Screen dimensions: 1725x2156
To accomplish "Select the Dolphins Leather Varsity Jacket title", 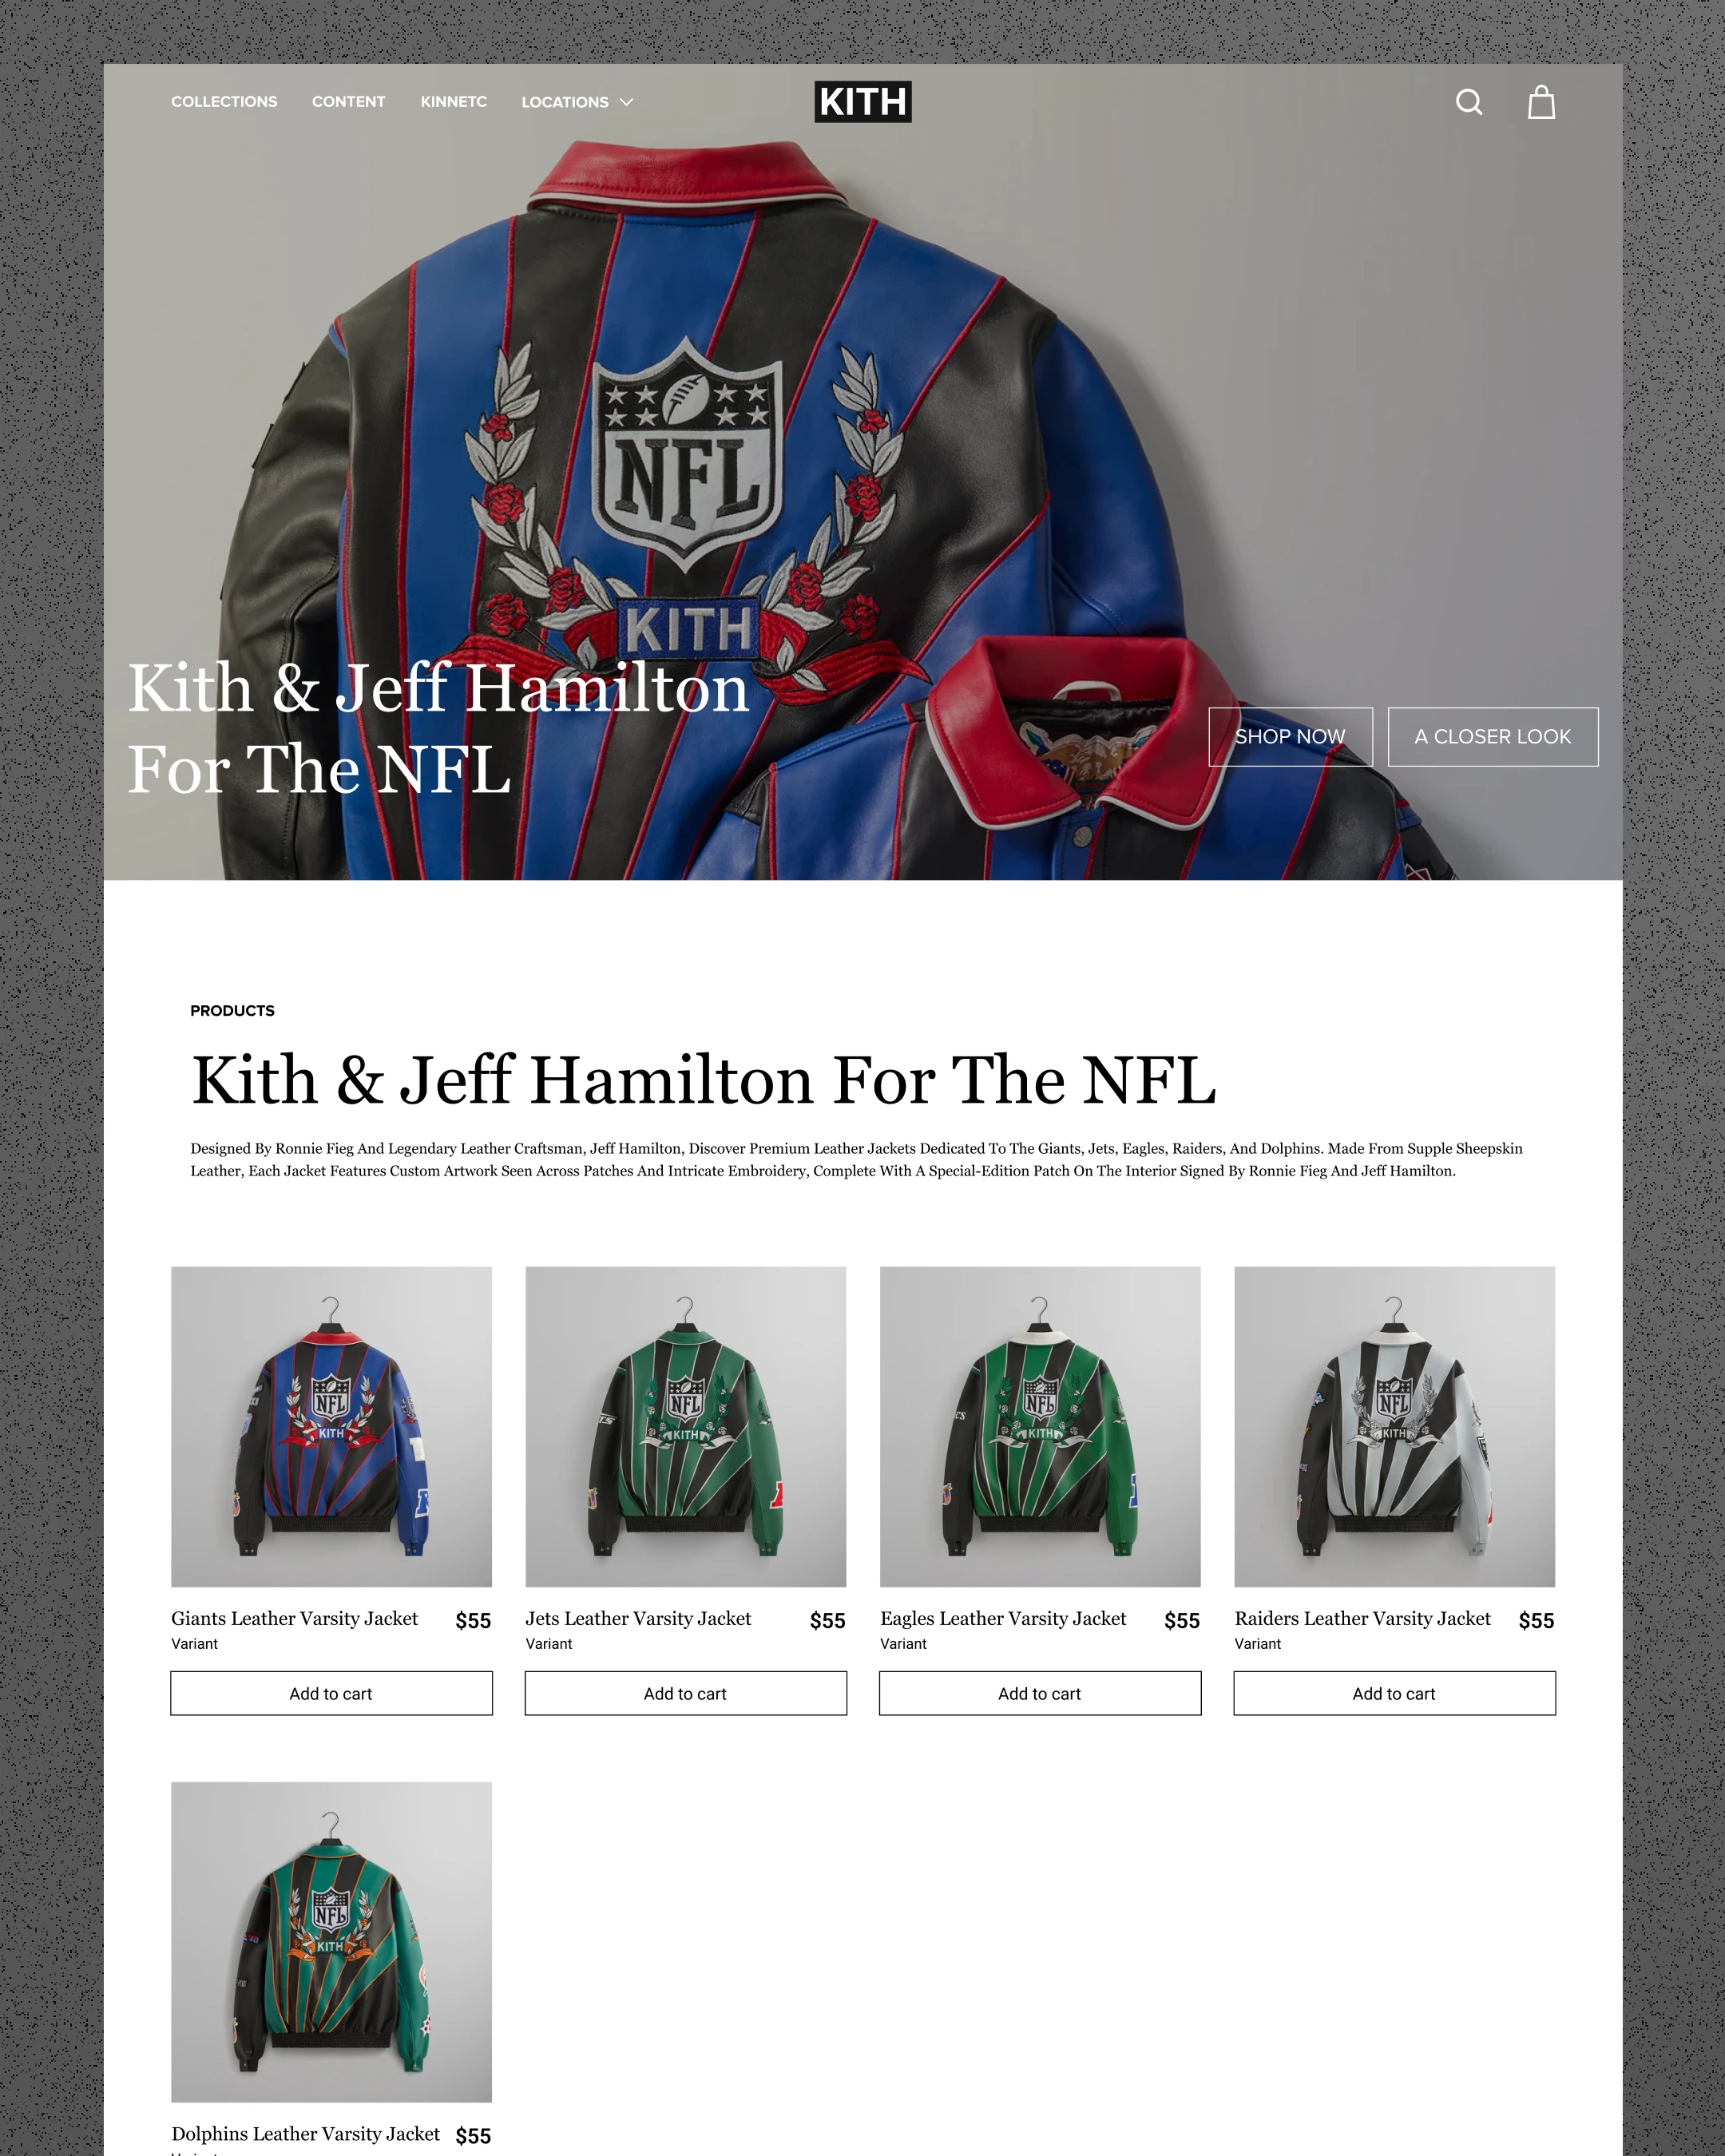I will click(x=305, y=2134).
